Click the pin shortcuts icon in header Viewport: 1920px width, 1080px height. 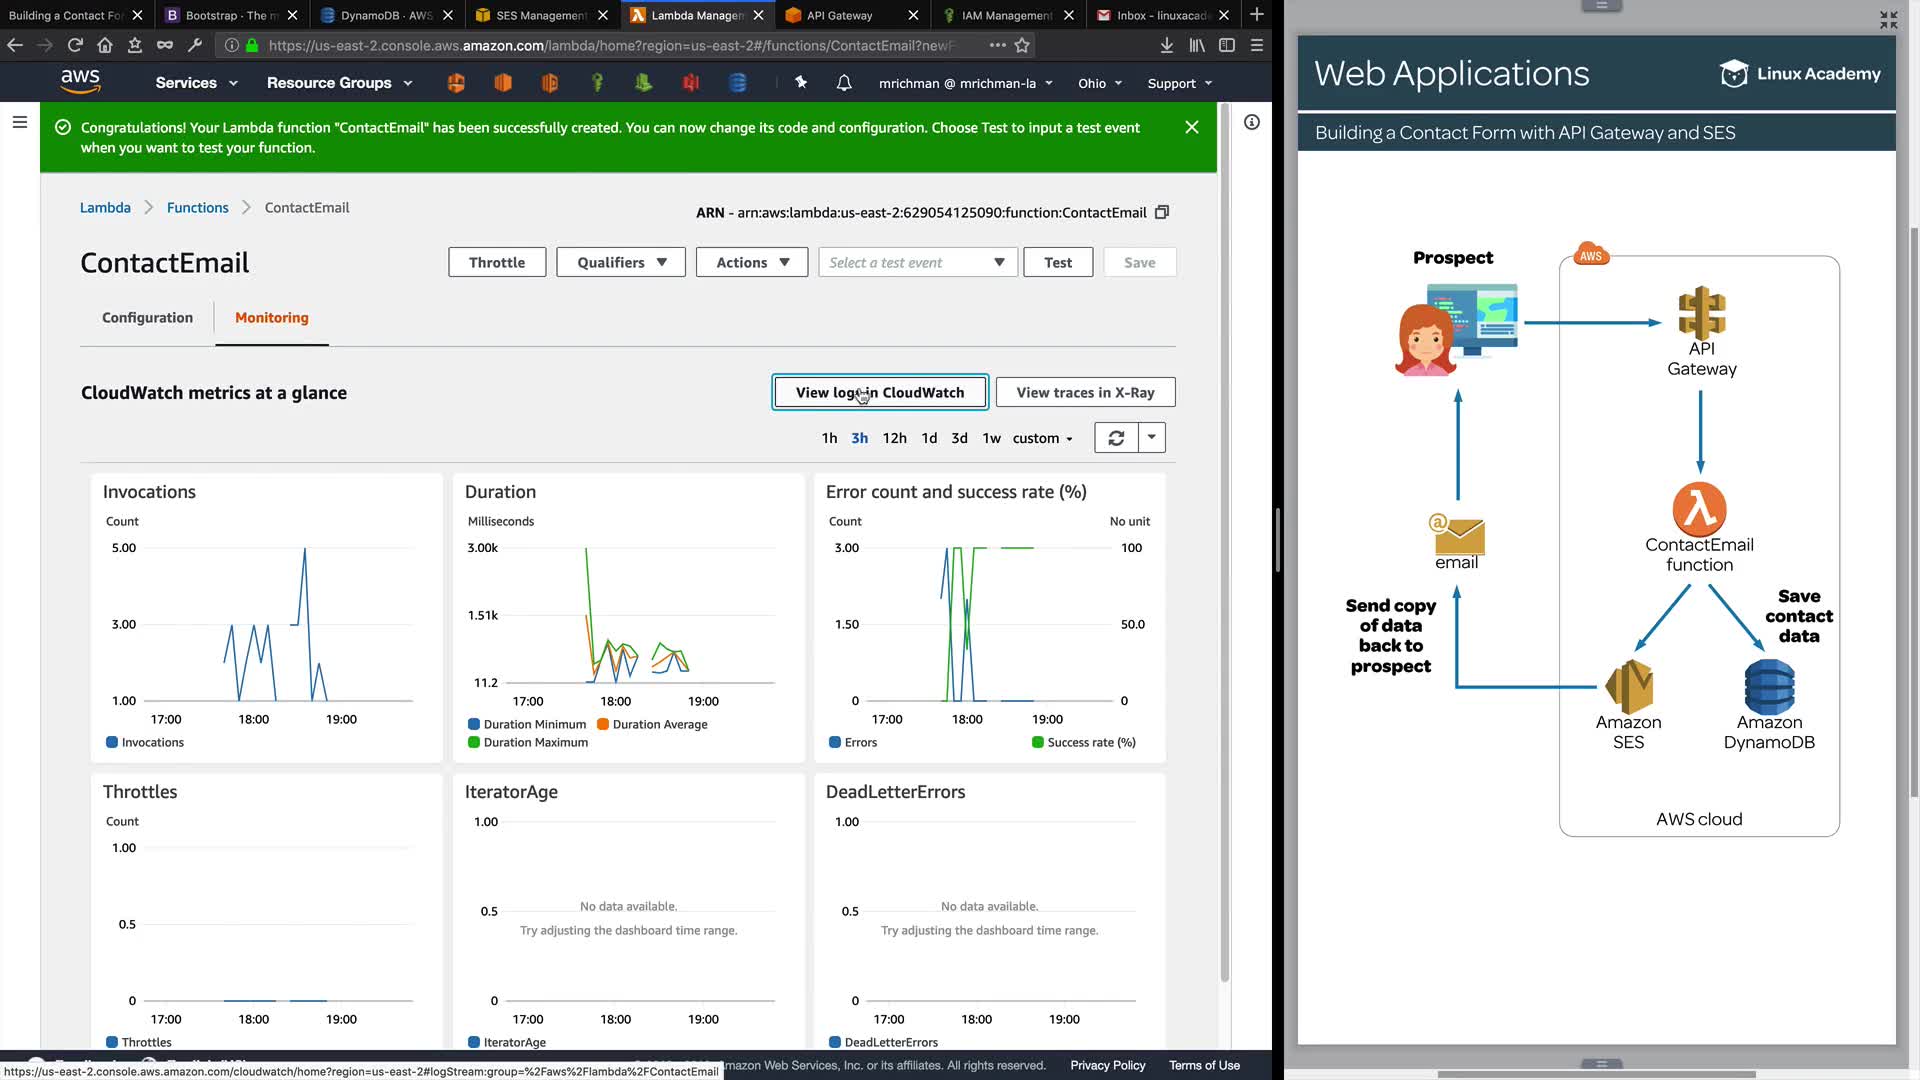(x=801, y=83)
